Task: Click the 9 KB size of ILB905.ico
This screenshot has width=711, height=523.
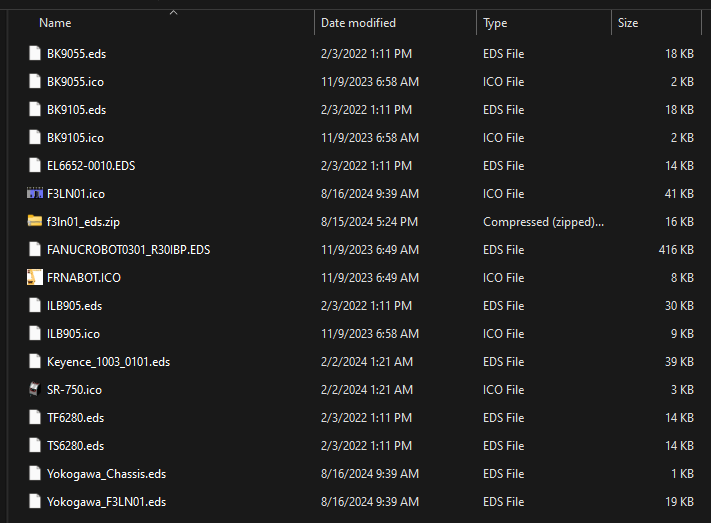Action: [682, 334]
